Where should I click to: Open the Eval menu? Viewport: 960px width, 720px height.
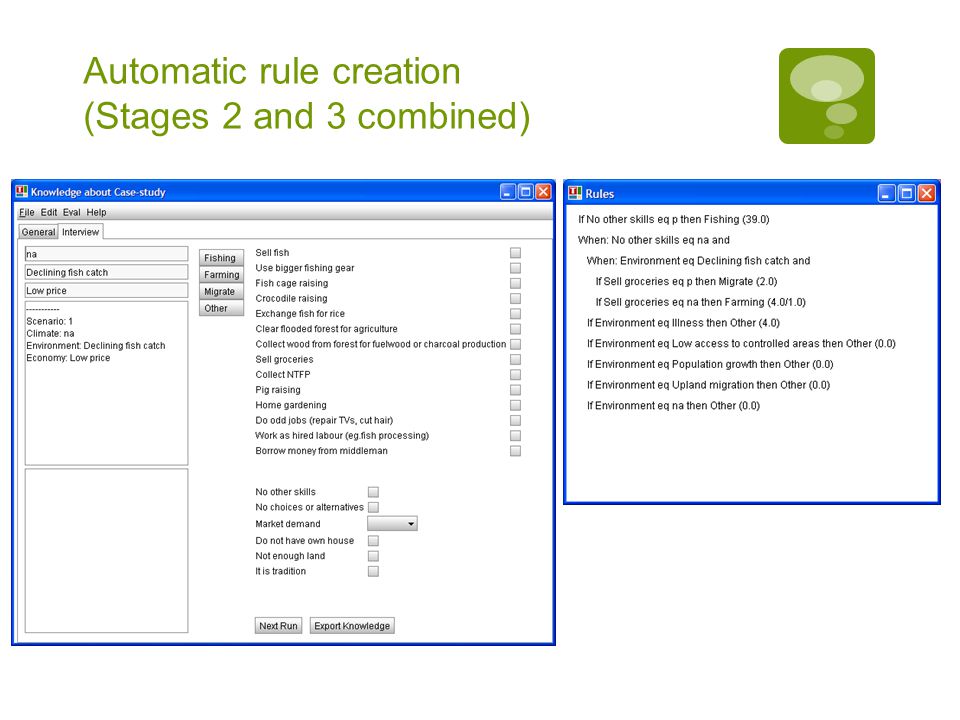tap(72, 212)
